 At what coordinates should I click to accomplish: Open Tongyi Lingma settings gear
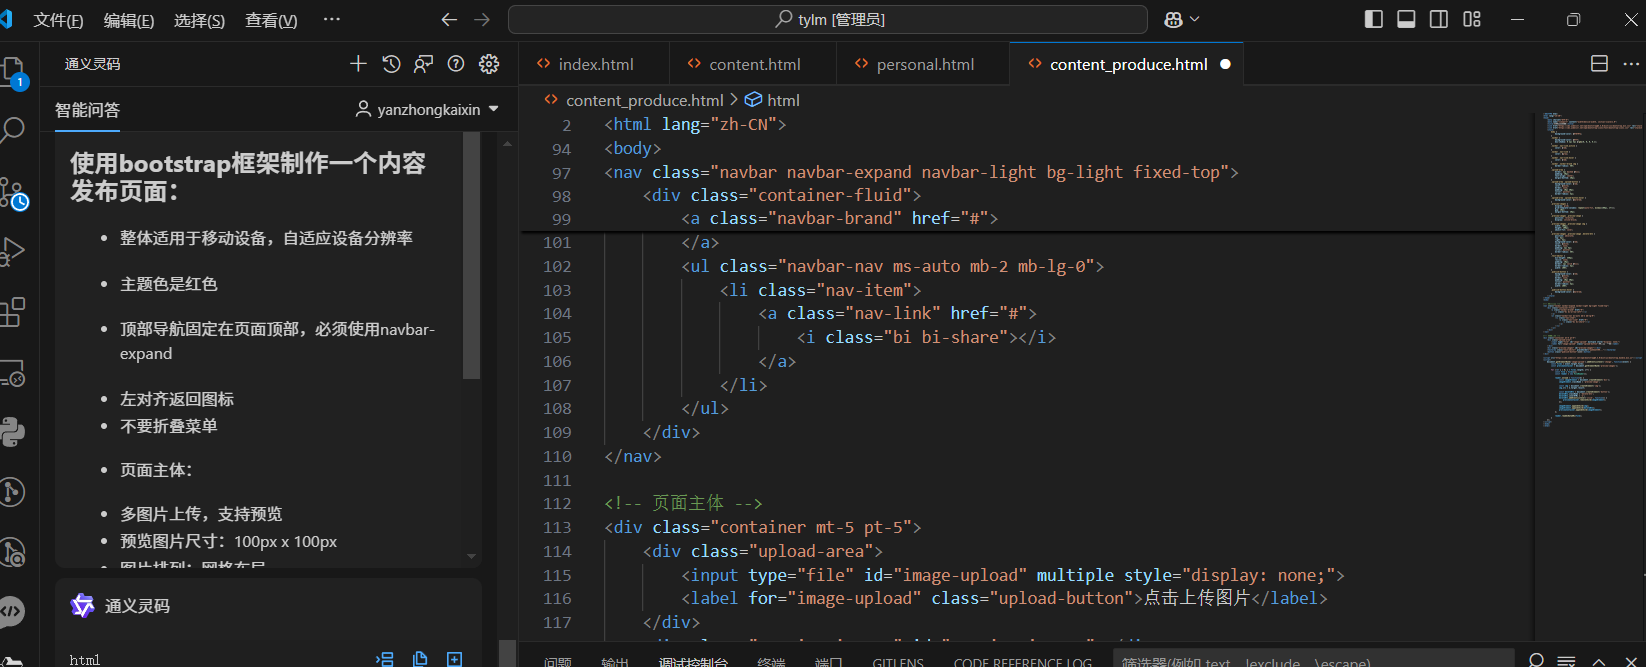[489, 64]
